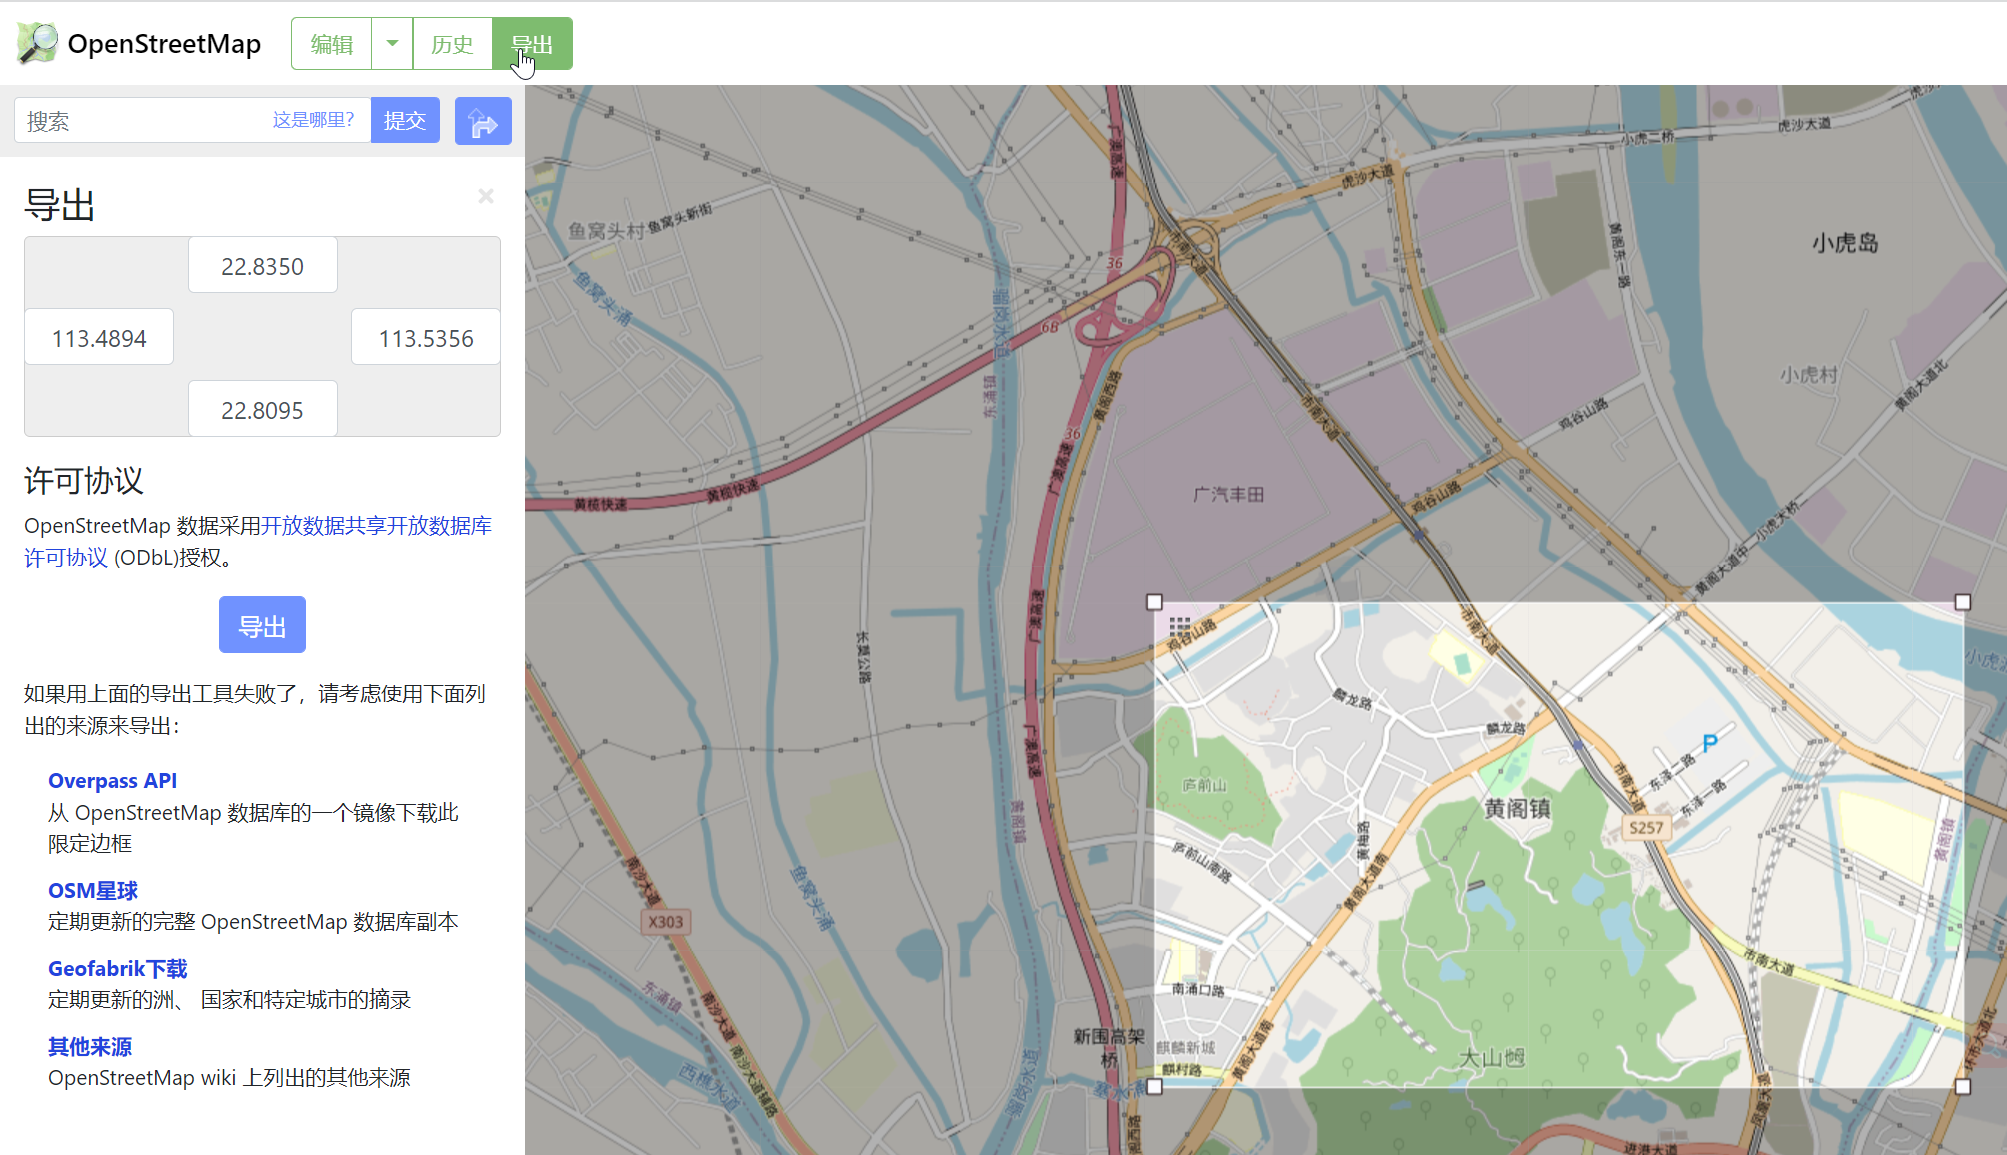
Task: Click the 新围高架桥 label on map
Action: click(x=1109, y=1048)
